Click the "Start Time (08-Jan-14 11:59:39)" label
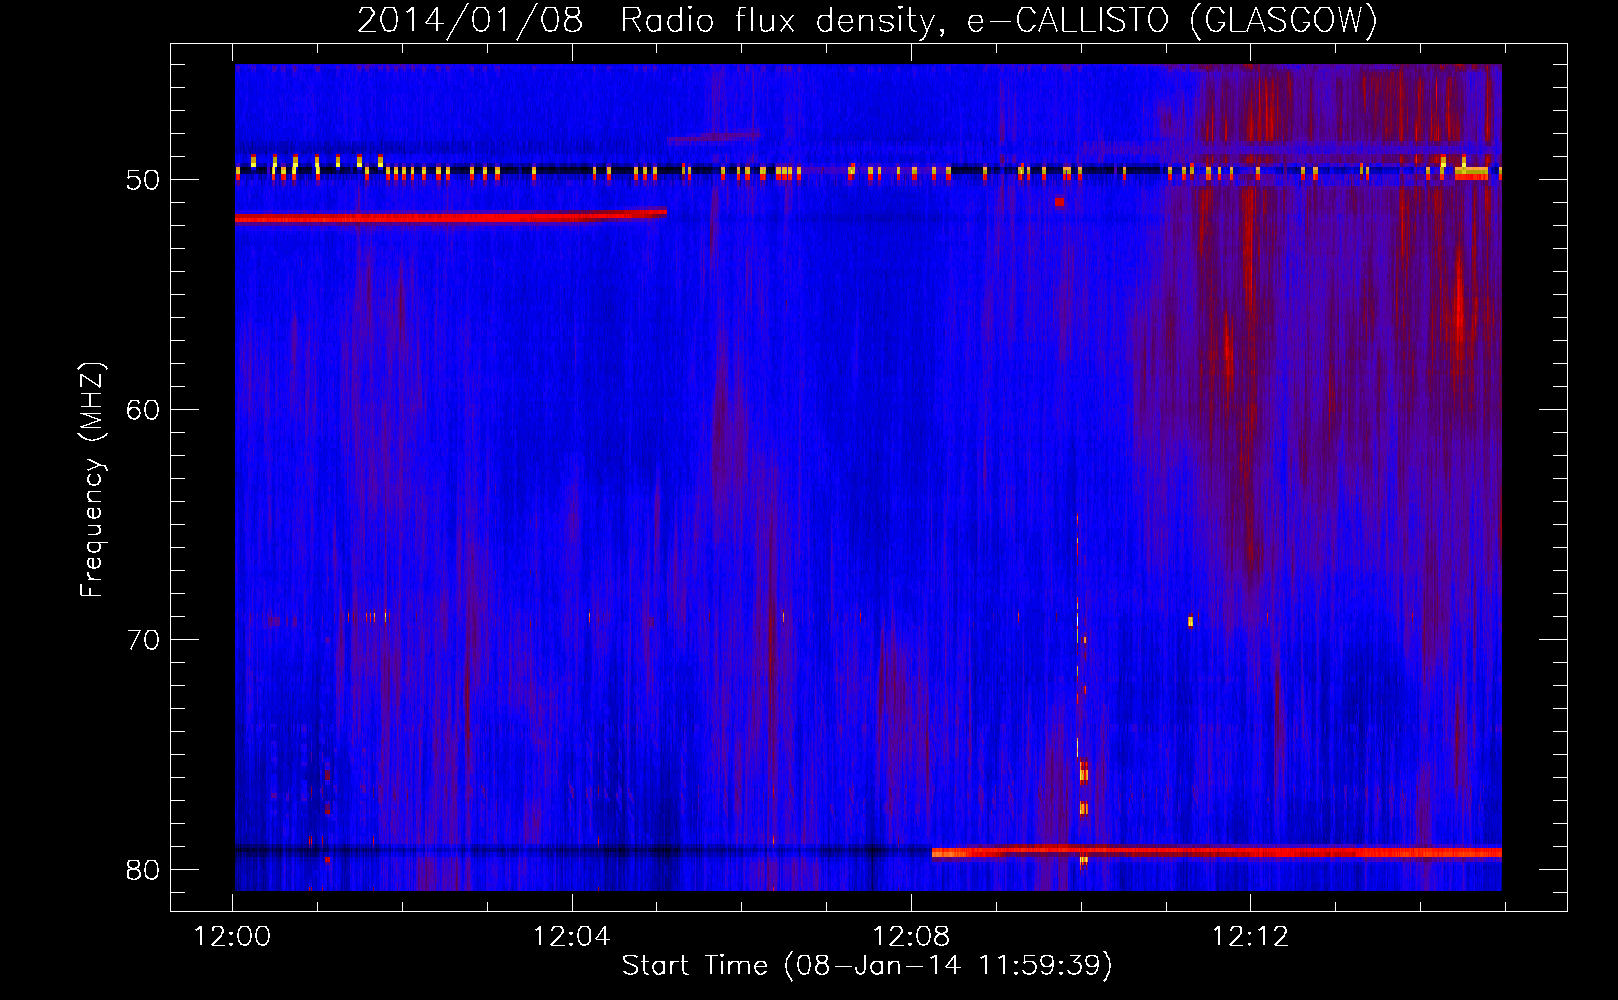Image resolution: width=1618 pixels, height=1000 pixels. [x=867, y=966]
